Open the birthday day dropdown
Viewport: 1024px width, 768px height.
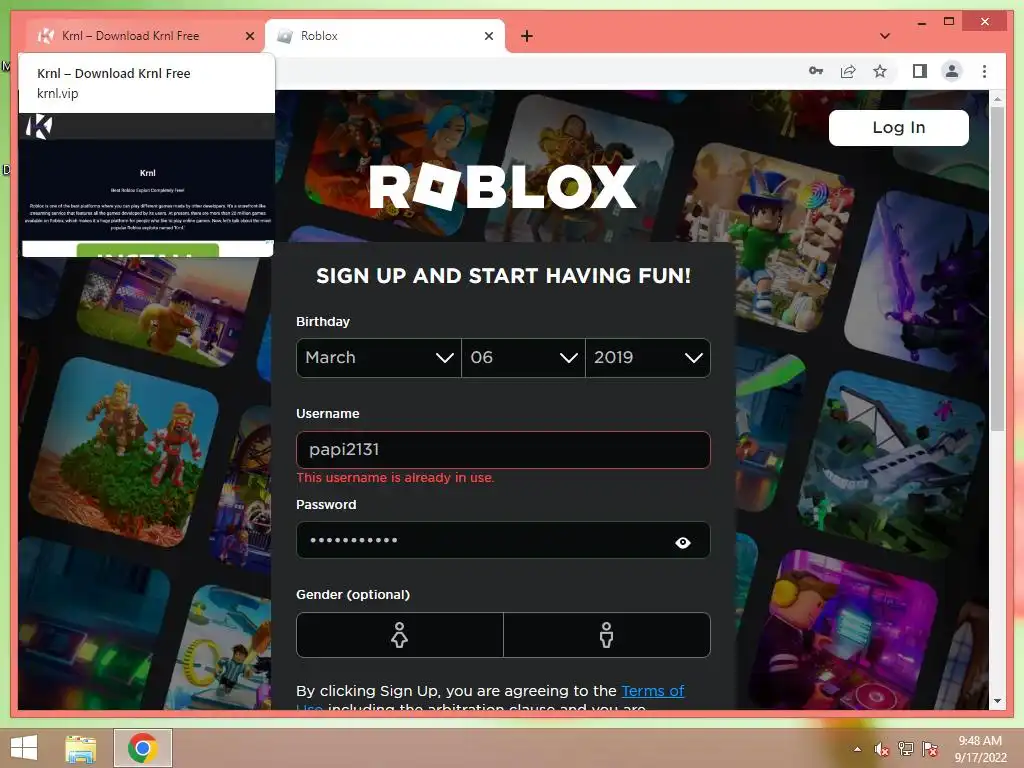[523, 358]
